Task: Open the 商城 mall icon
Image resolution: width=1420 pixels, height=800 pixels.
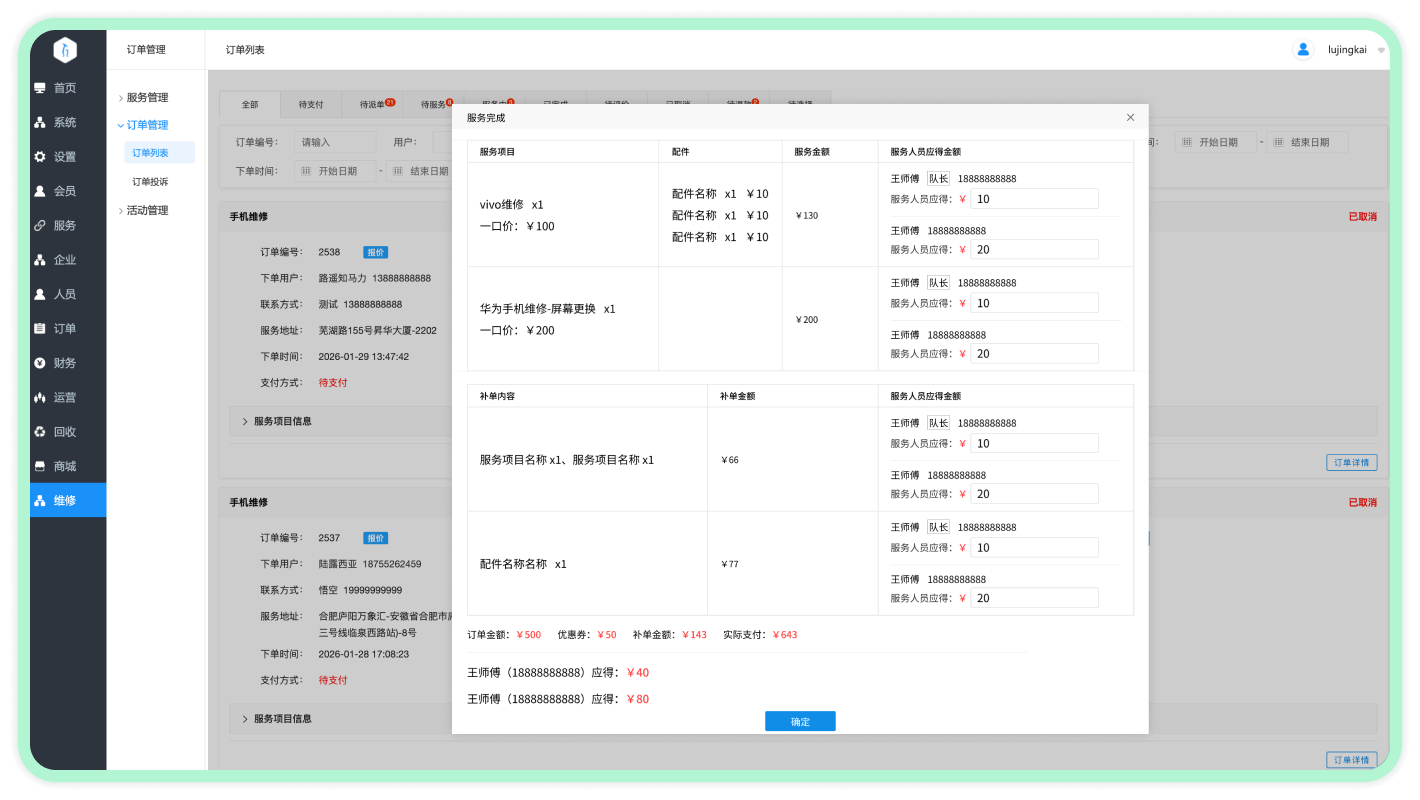Action: point(40,466)
